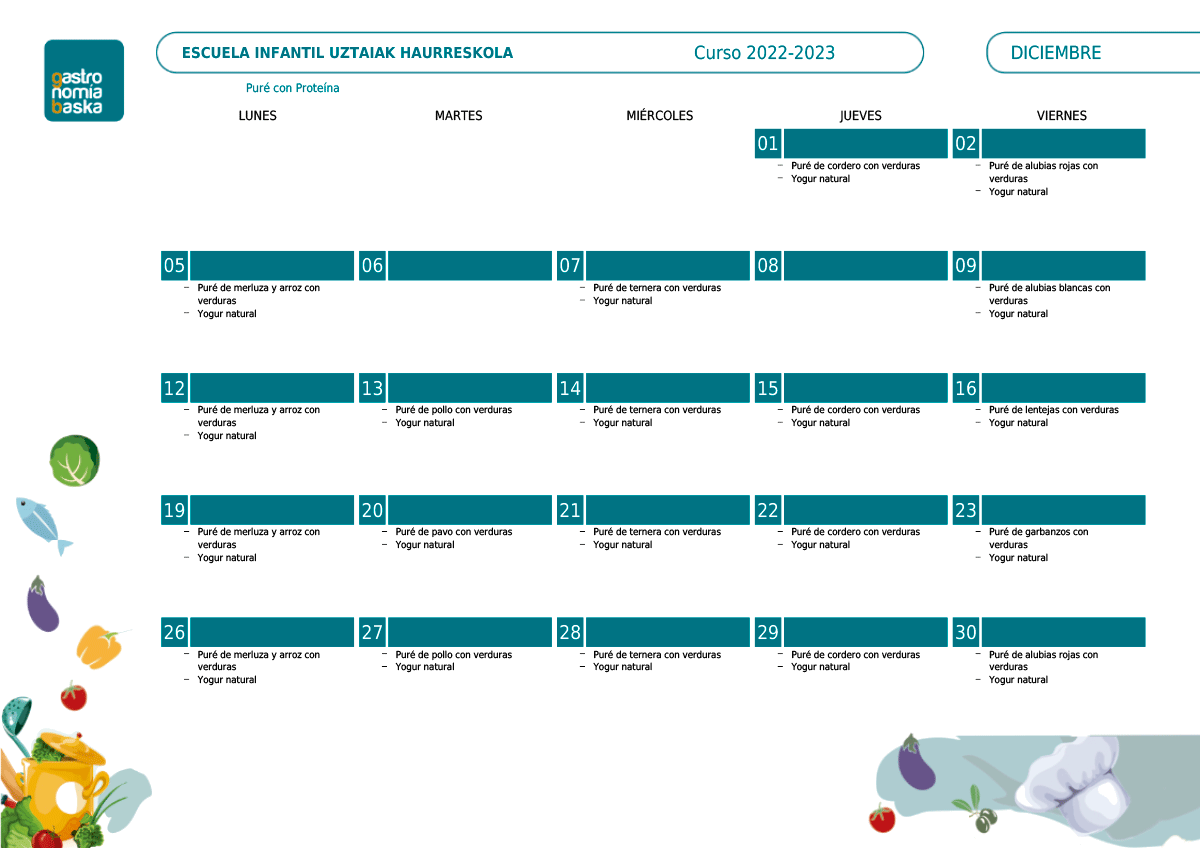Click the yellow bell pepper illustration
Screen dimensions: 1200x848
pyautogui.click(x=100, y=646)
